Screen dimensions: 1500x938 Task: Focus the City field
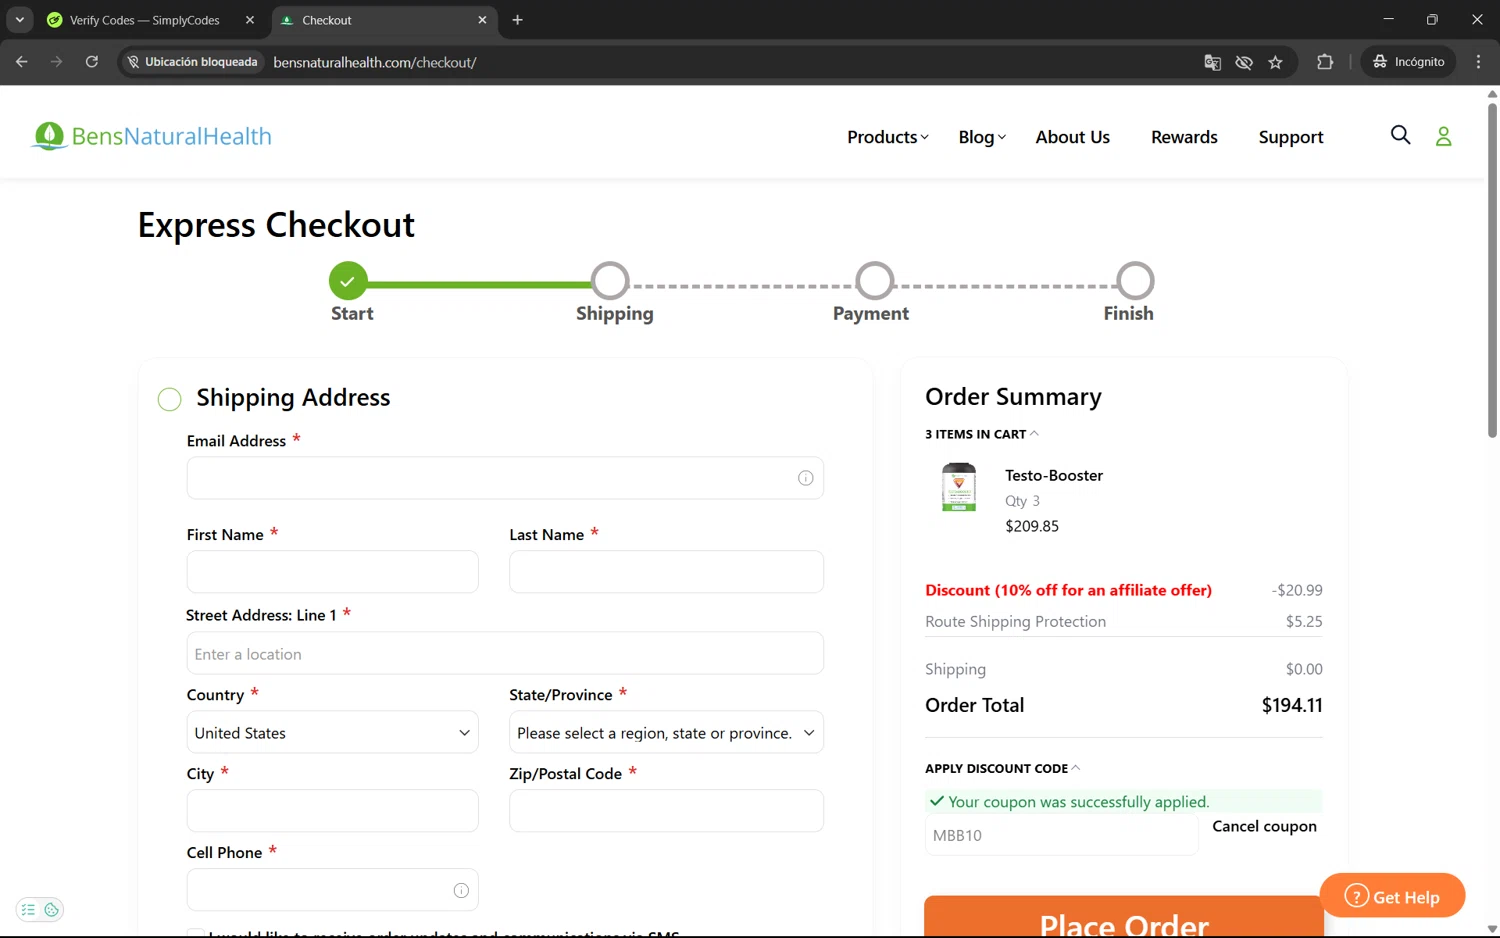pos(332,811)
